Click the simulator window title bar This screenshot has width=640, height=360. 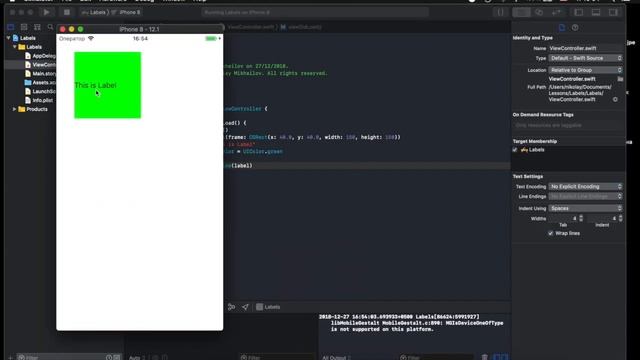point(140,29)
